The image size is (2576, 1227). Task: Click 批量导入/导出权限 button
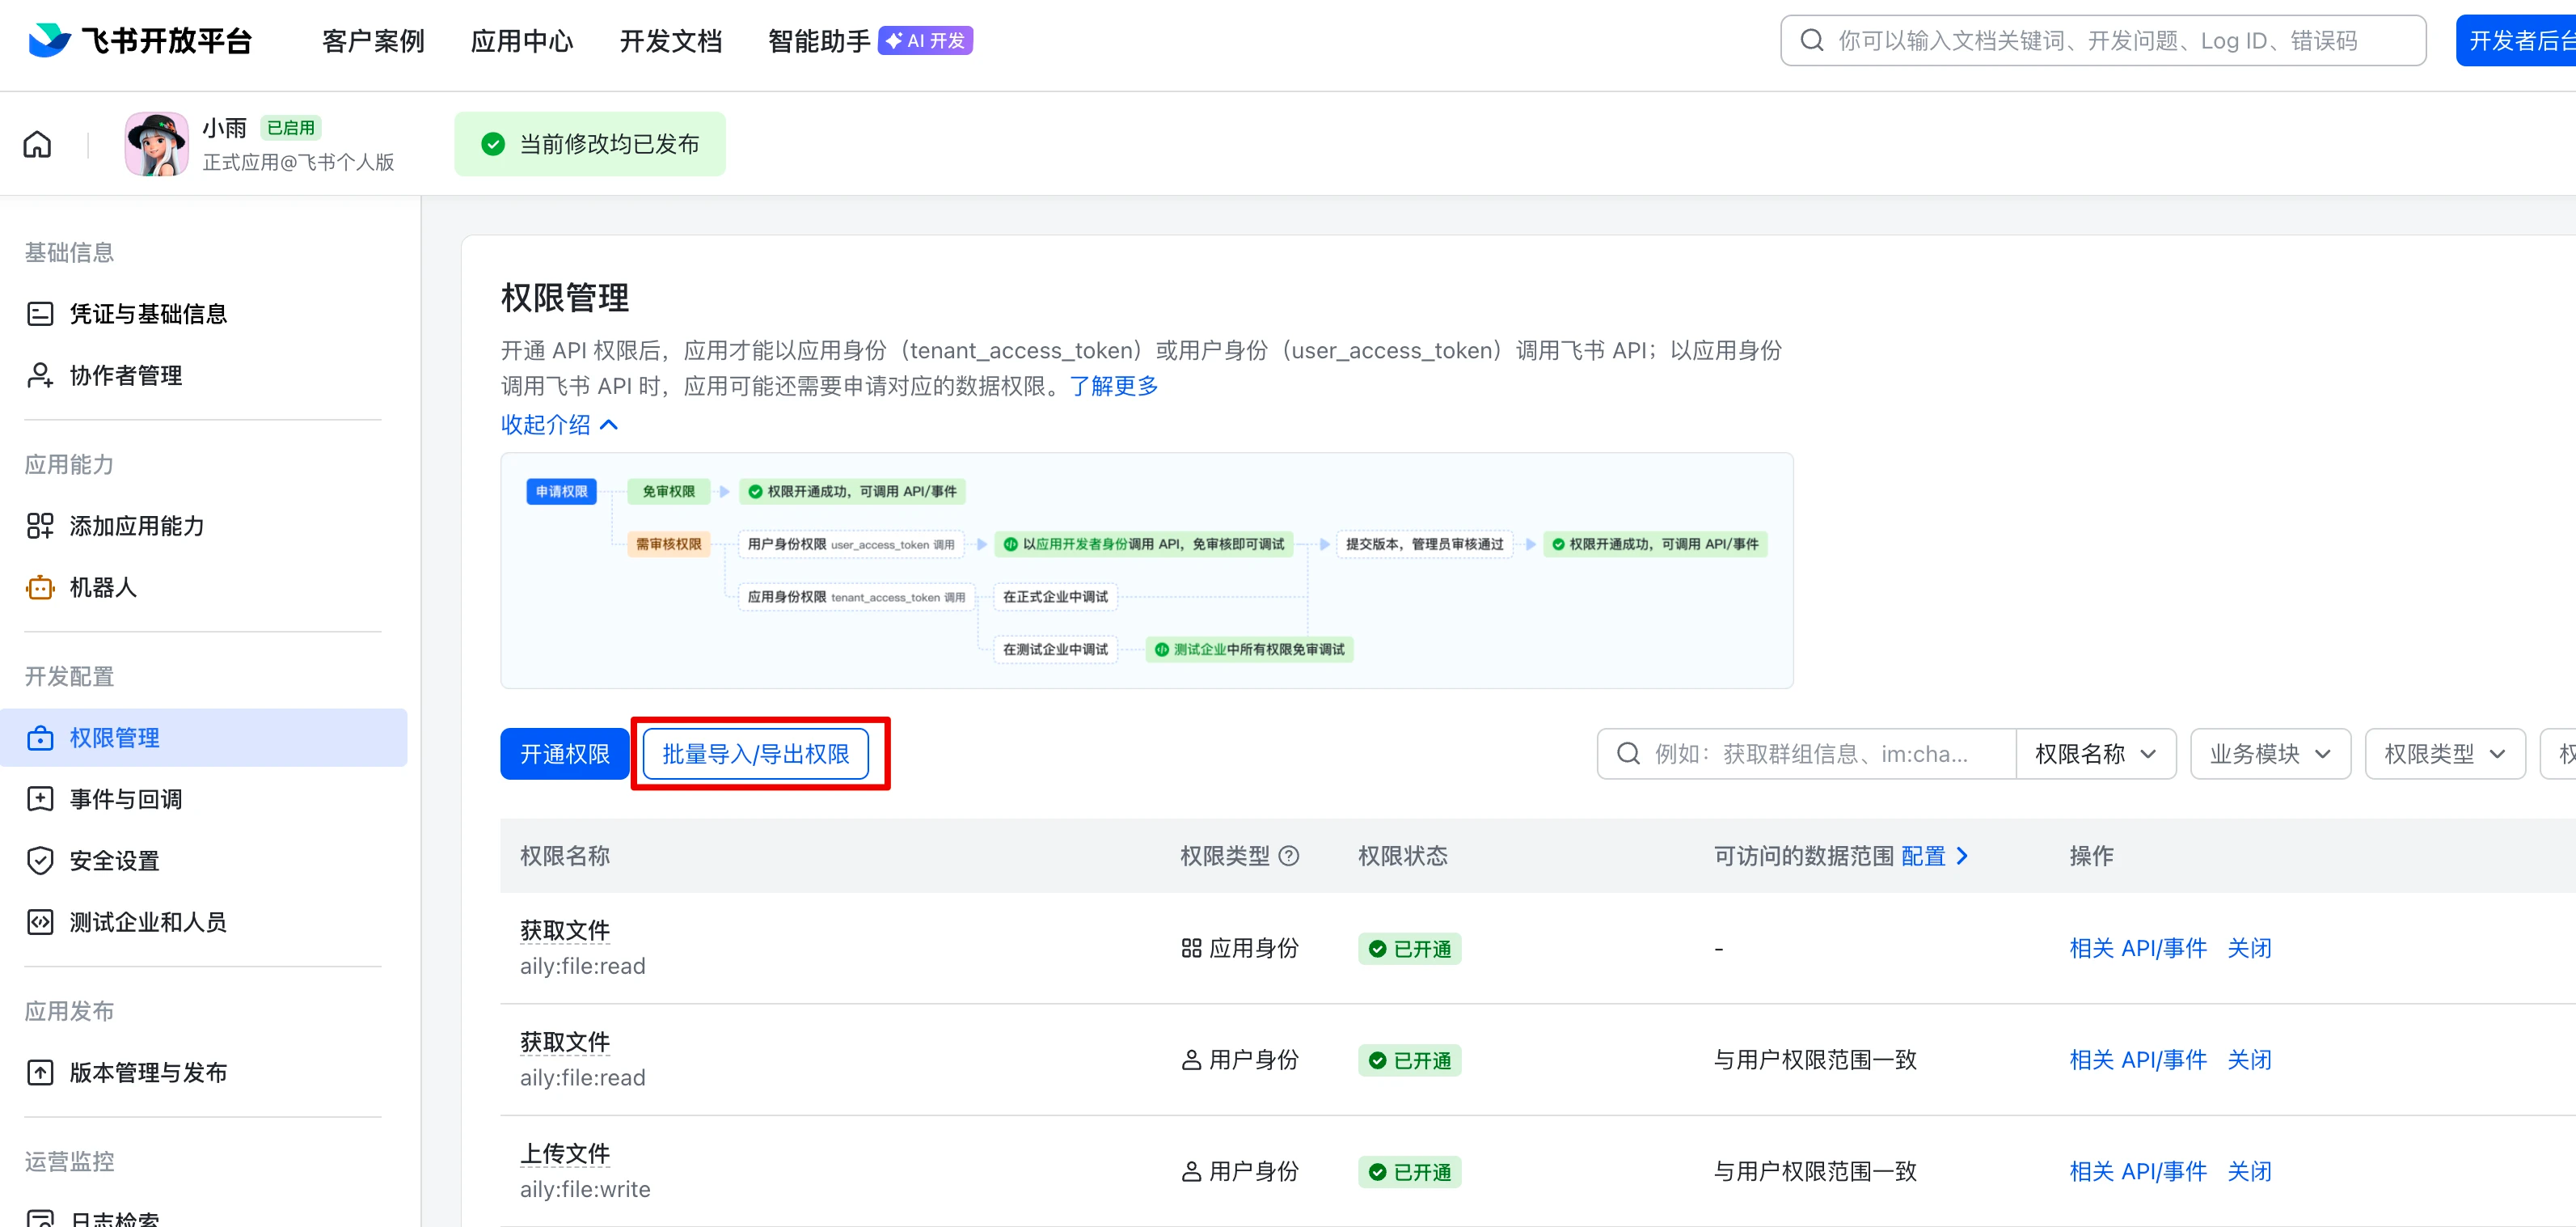(755, 754)
